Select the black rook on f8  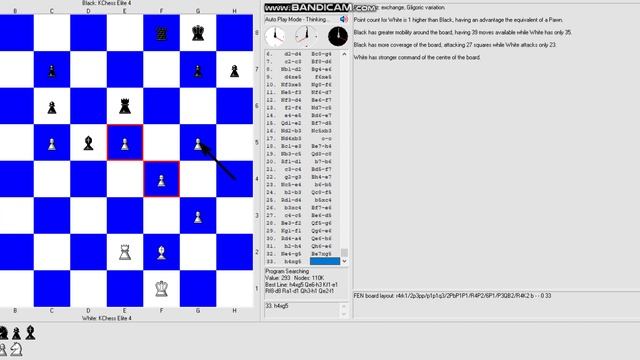click(162, 33)
